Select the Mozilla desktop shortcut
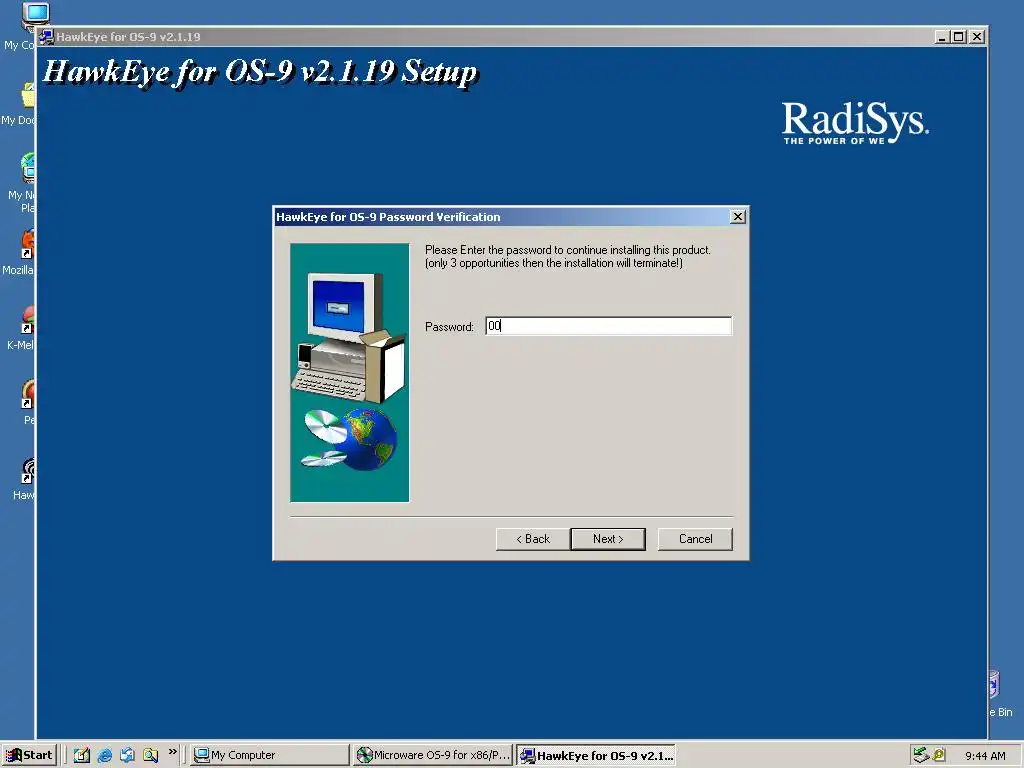The image size is (1024, 768). point(20,252)
